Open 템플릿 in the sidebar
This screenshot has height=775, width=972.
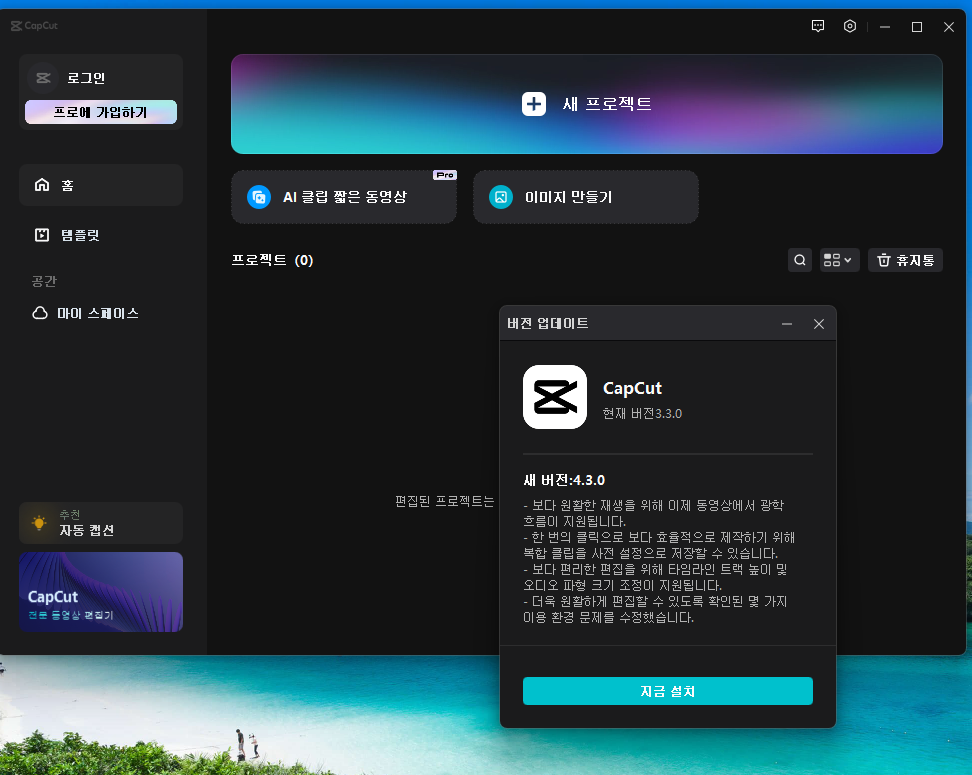pyautogui.click(x=101, y=235)
